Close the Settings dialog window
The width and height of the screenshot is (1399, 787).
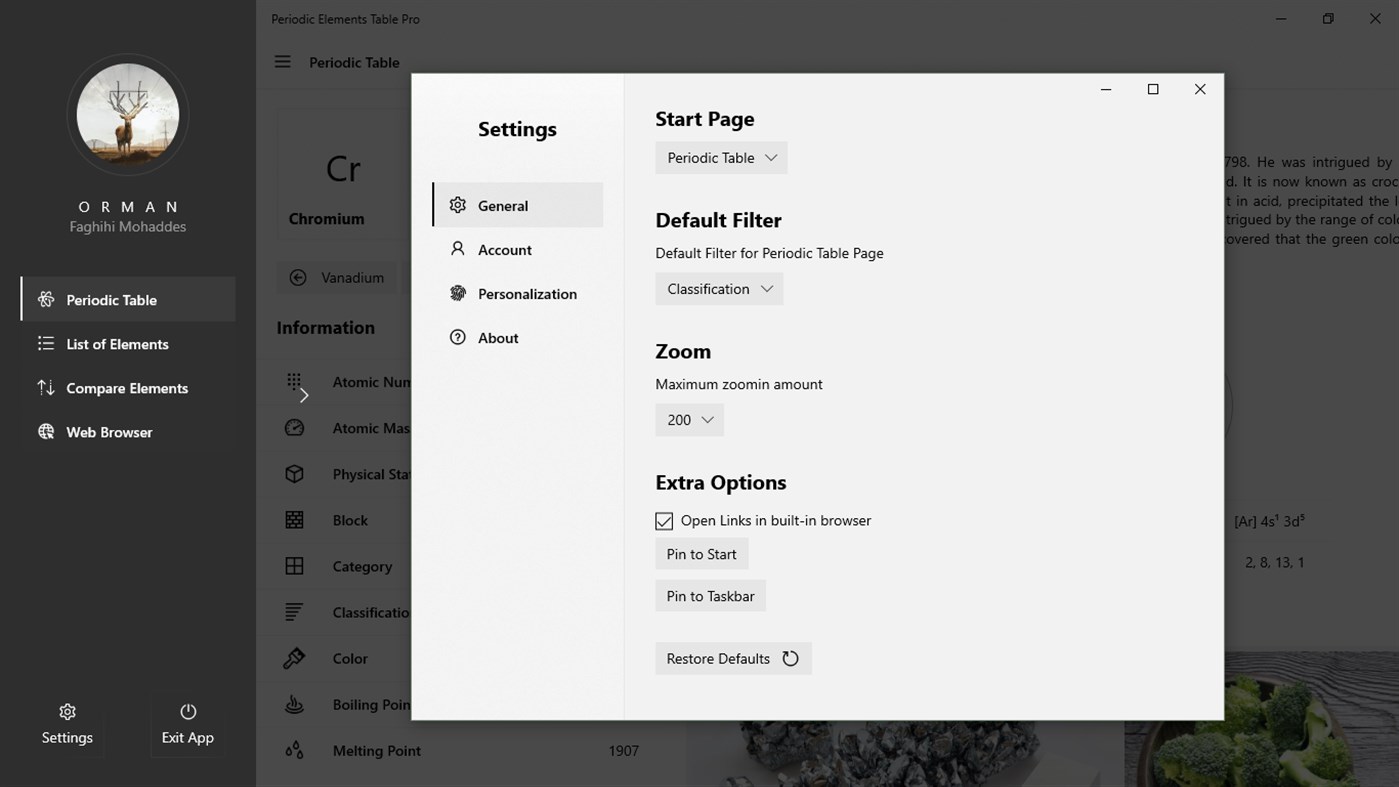(1200, 89)
